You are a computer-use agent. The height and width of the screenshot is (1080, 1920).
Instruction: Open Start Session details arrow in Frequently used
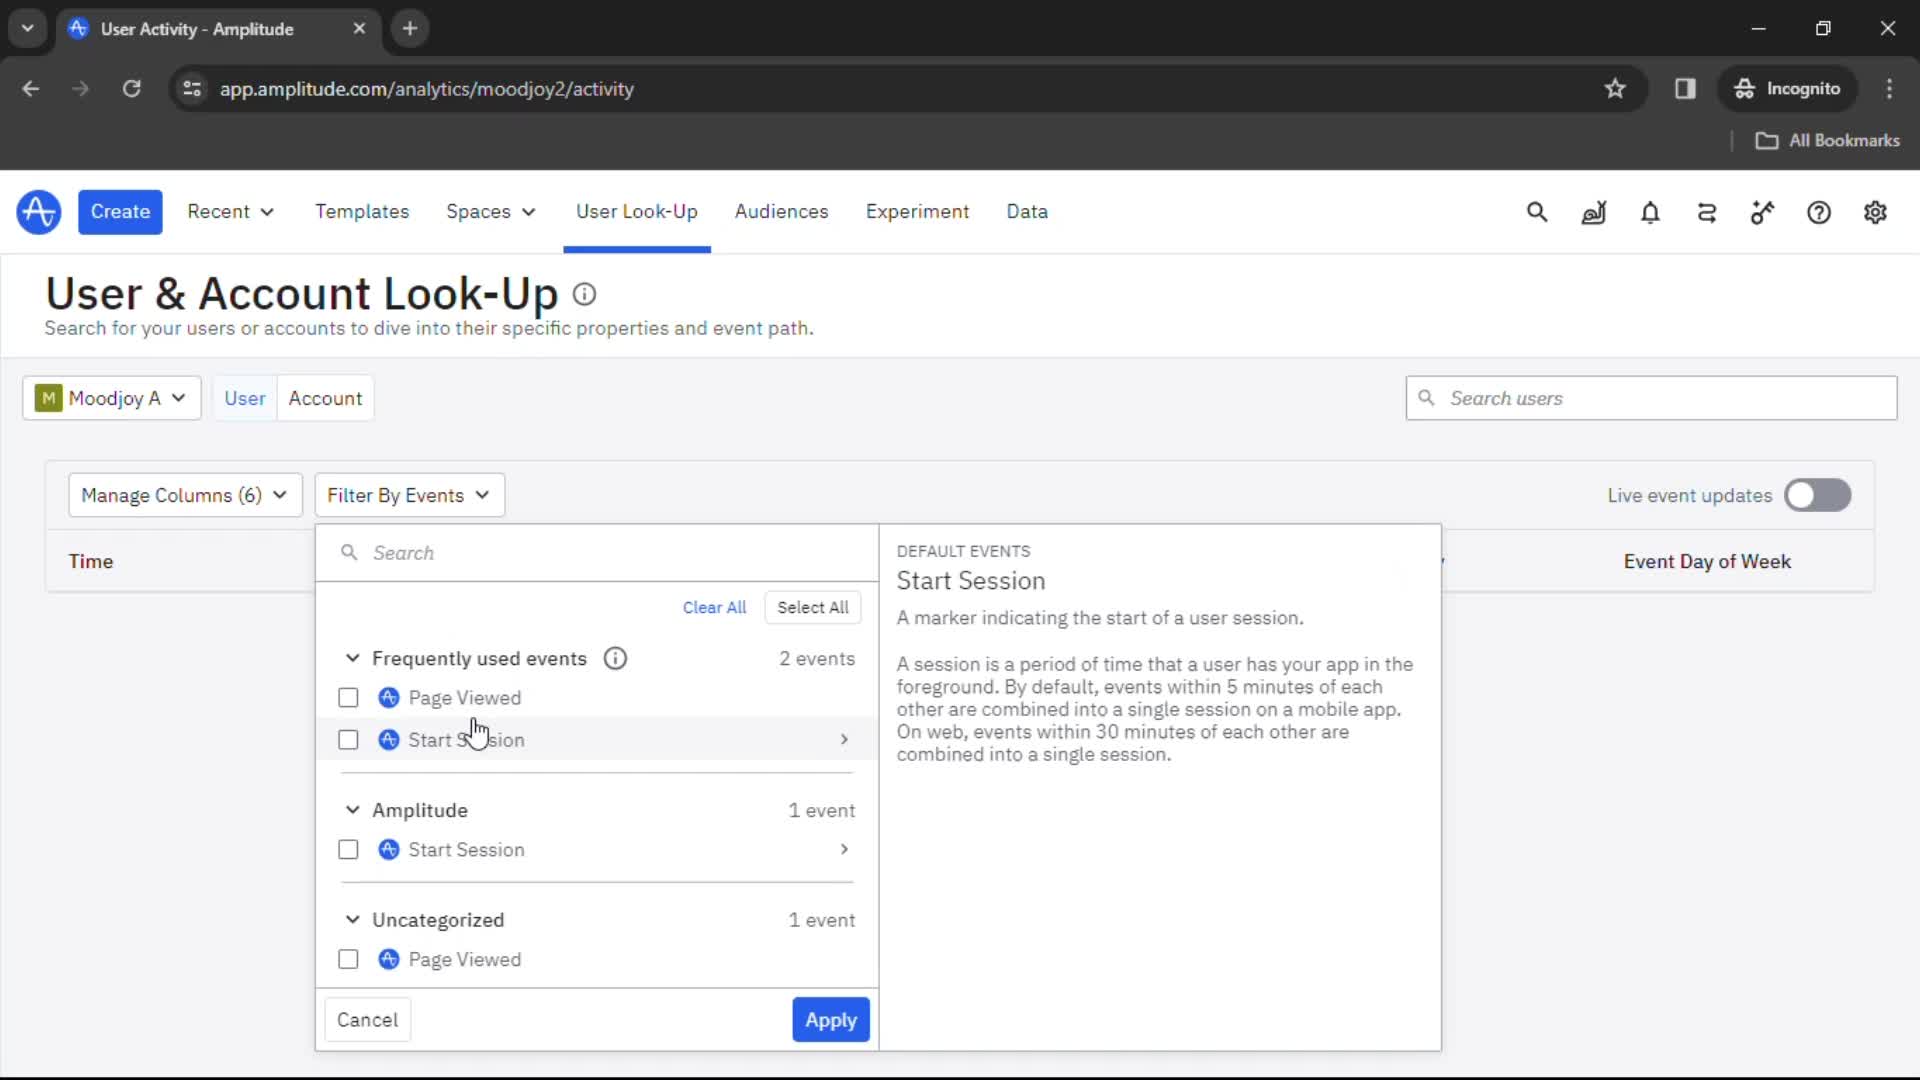click(844, 740)
